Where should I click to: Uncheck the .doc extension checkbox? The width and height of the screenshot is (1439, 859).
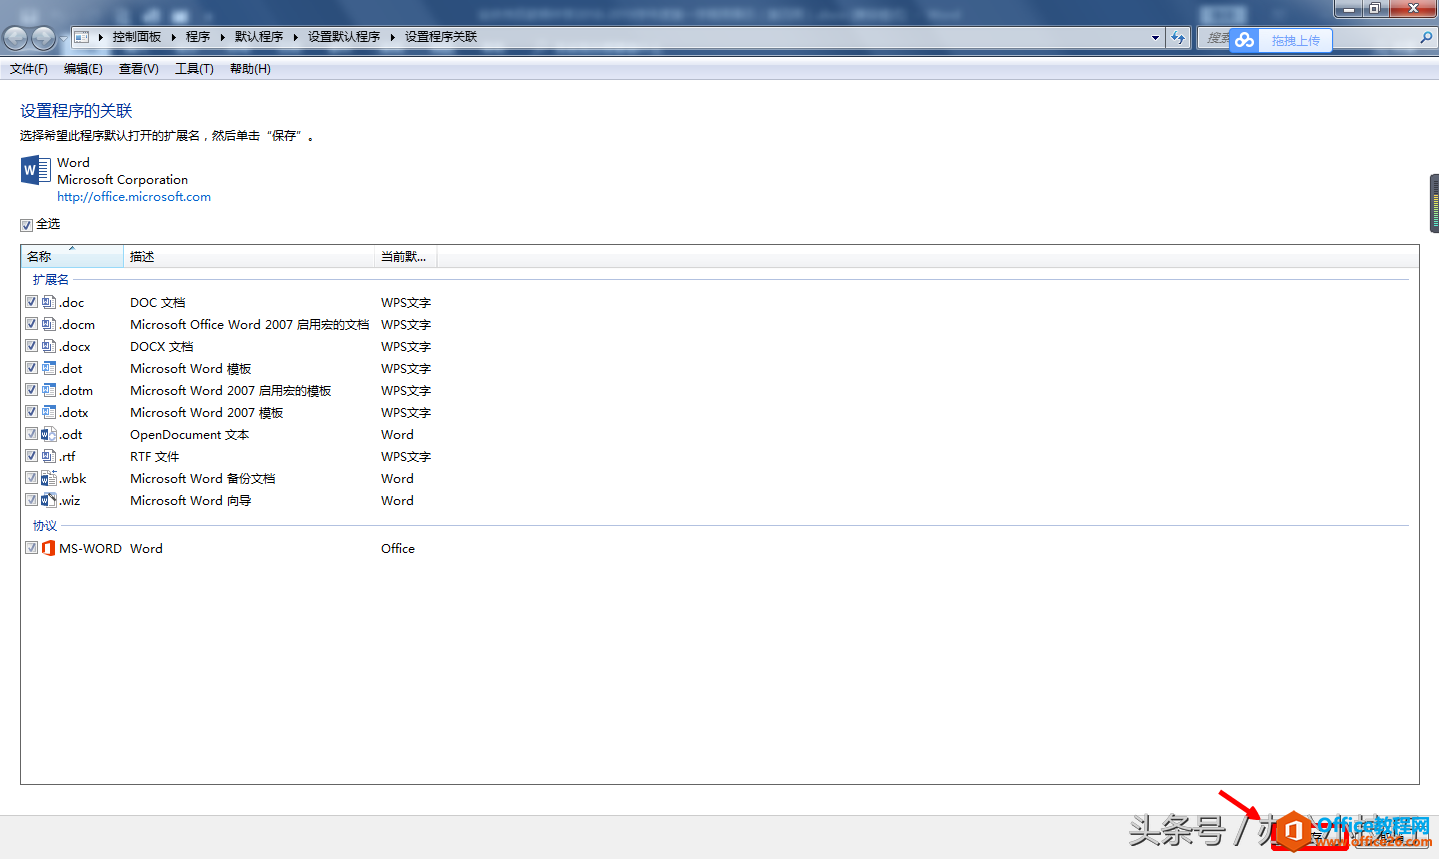pos(31,302)
